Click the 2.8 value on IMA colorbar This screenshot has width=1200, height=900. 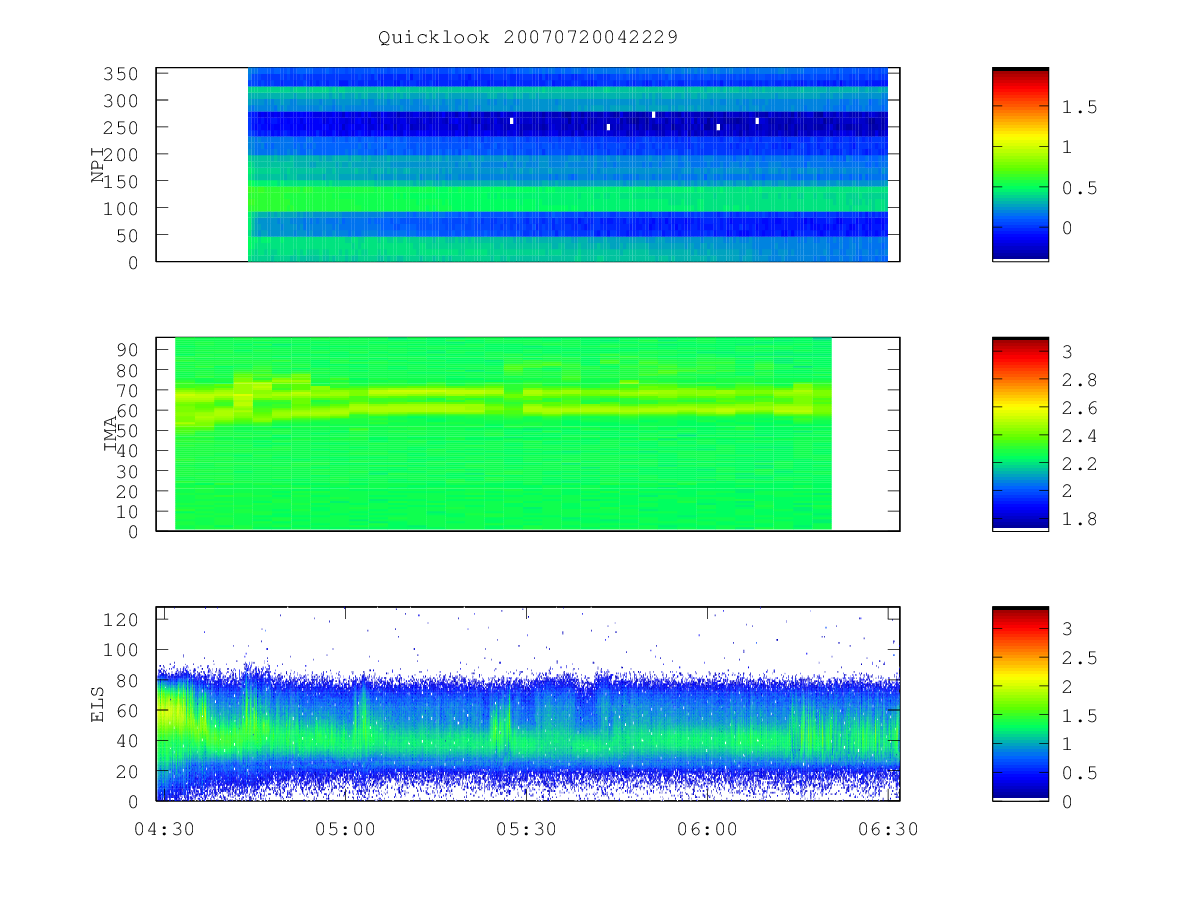coord(1079,380)
